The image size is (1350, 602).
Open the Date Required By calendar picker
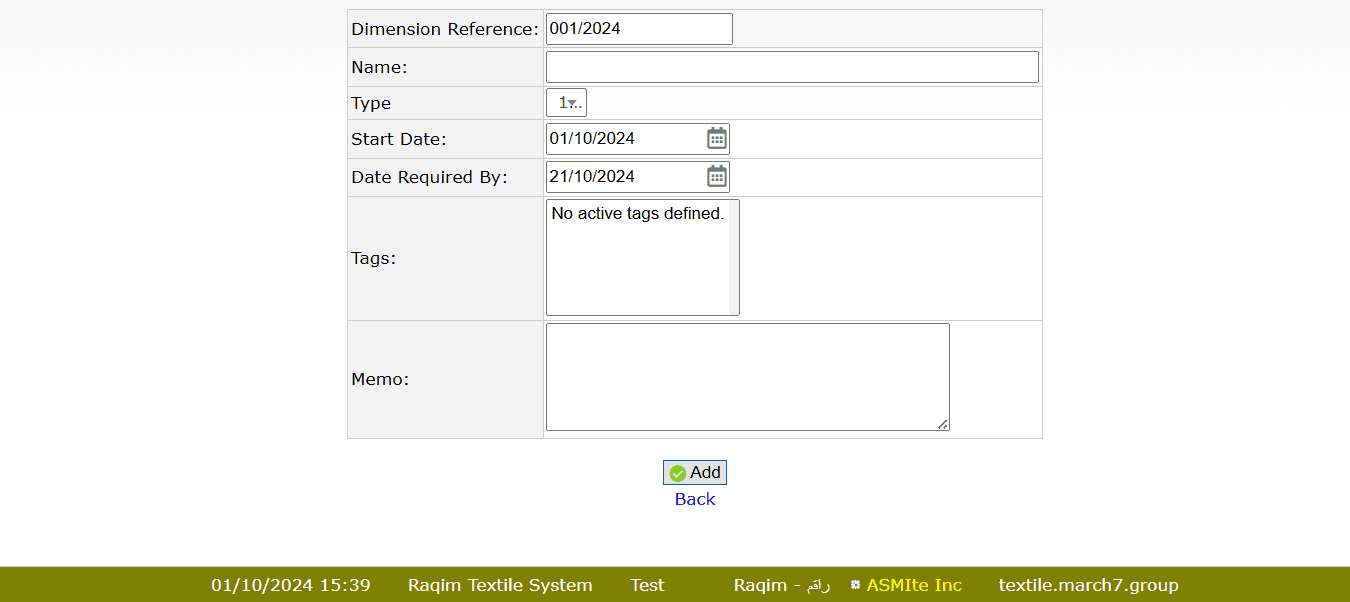[x=717, y=176]
